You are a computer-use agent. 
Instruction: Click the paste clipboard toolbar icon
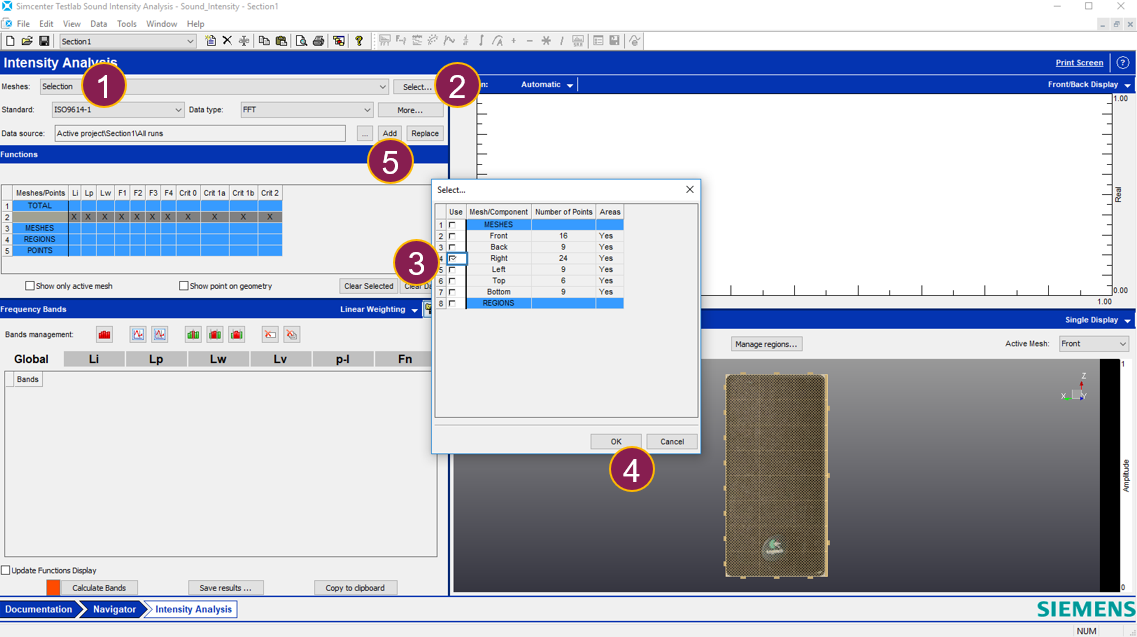(281, 41)
